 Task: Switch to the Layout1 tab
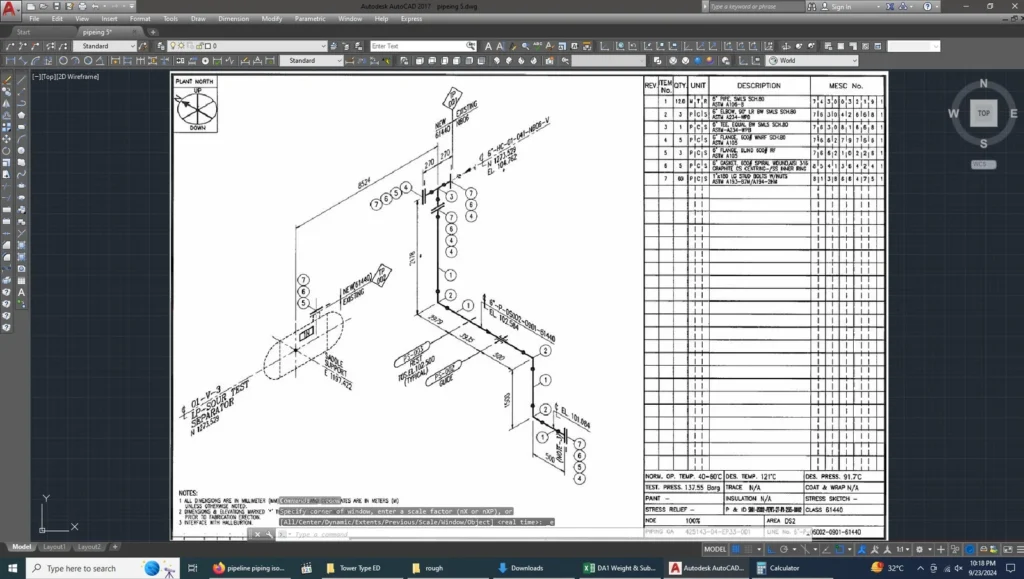coord(54,547)
